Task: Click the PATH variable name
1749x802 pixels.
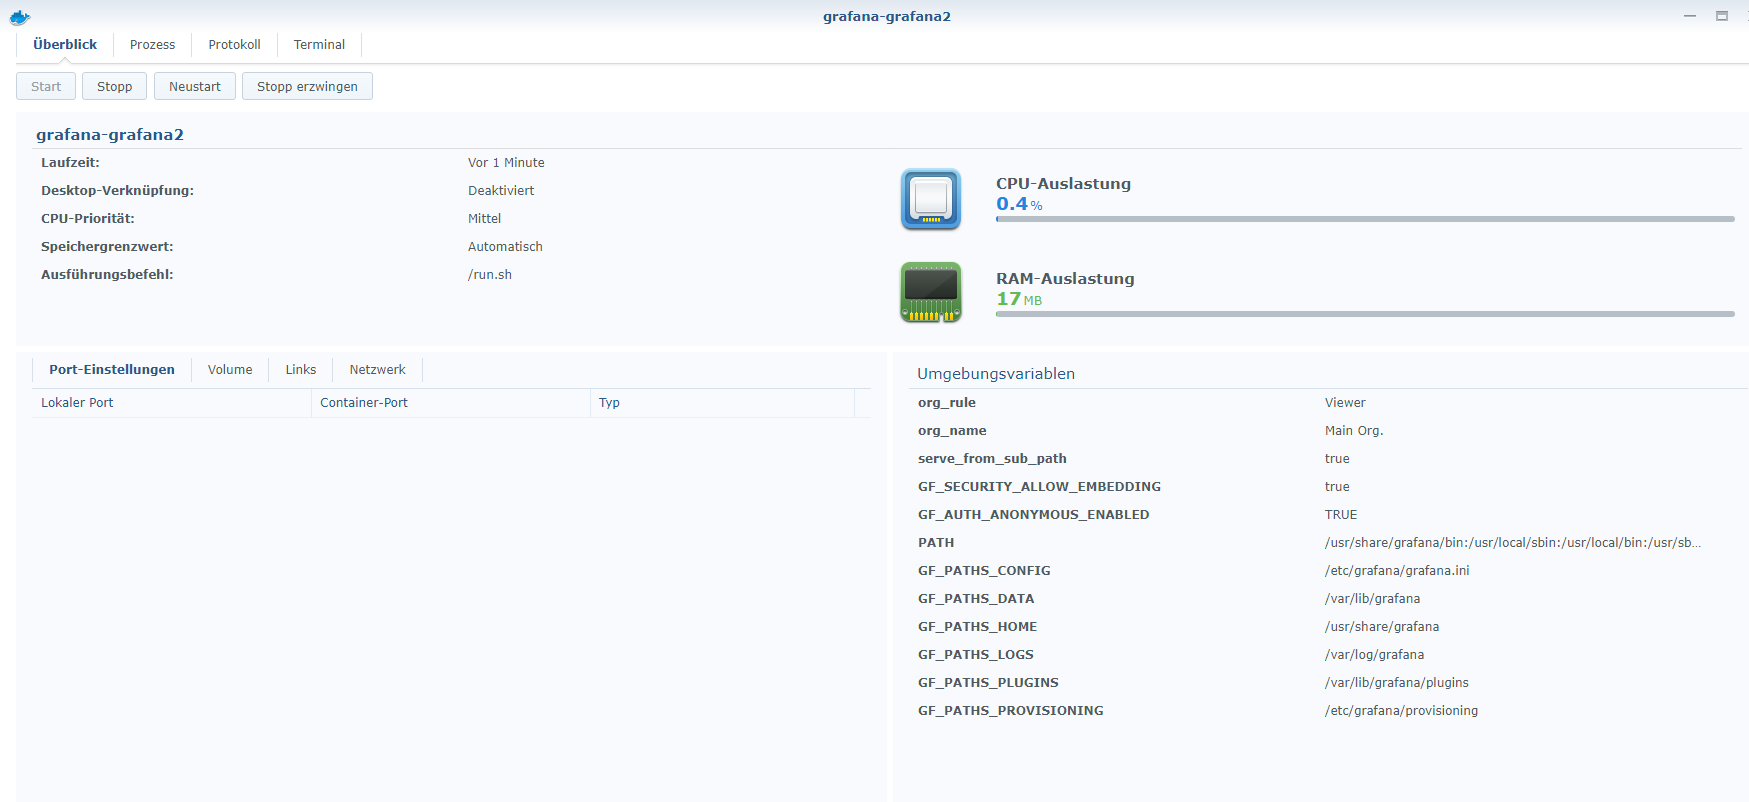Action: click(936, 542)
